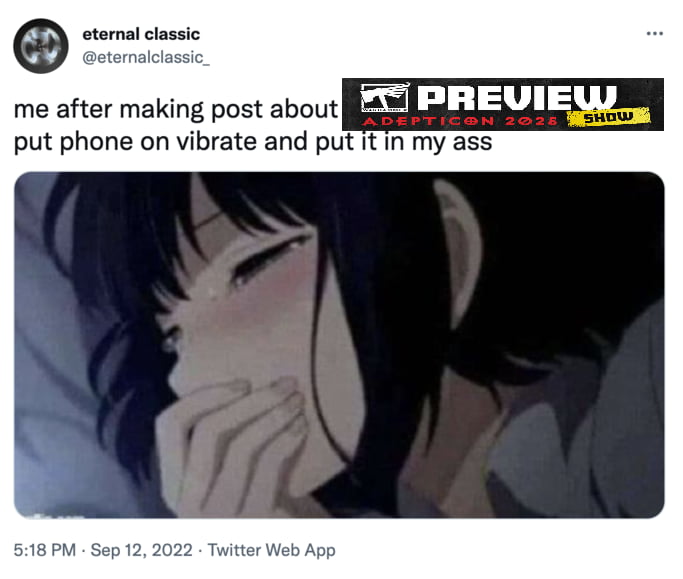This screenshot has height=579, width=683.
Task: Open the @eternalclassic_ handle link
Action: (146, 58)
